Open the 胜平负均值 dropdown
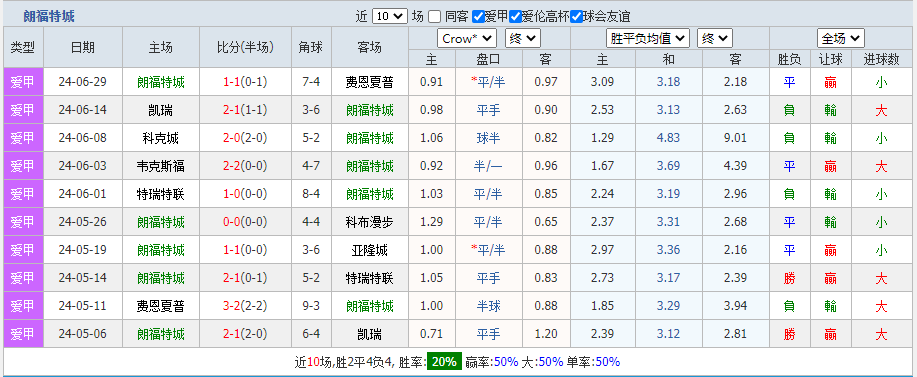 coord(649,39)
